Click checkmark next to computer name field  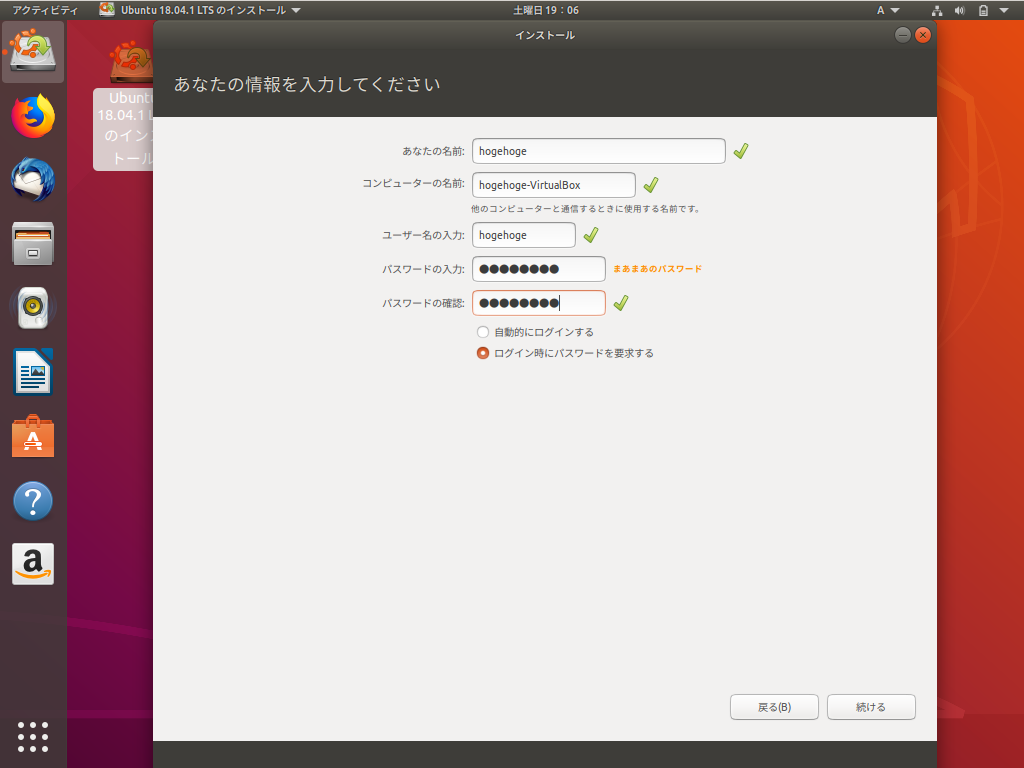coord(650,185)
